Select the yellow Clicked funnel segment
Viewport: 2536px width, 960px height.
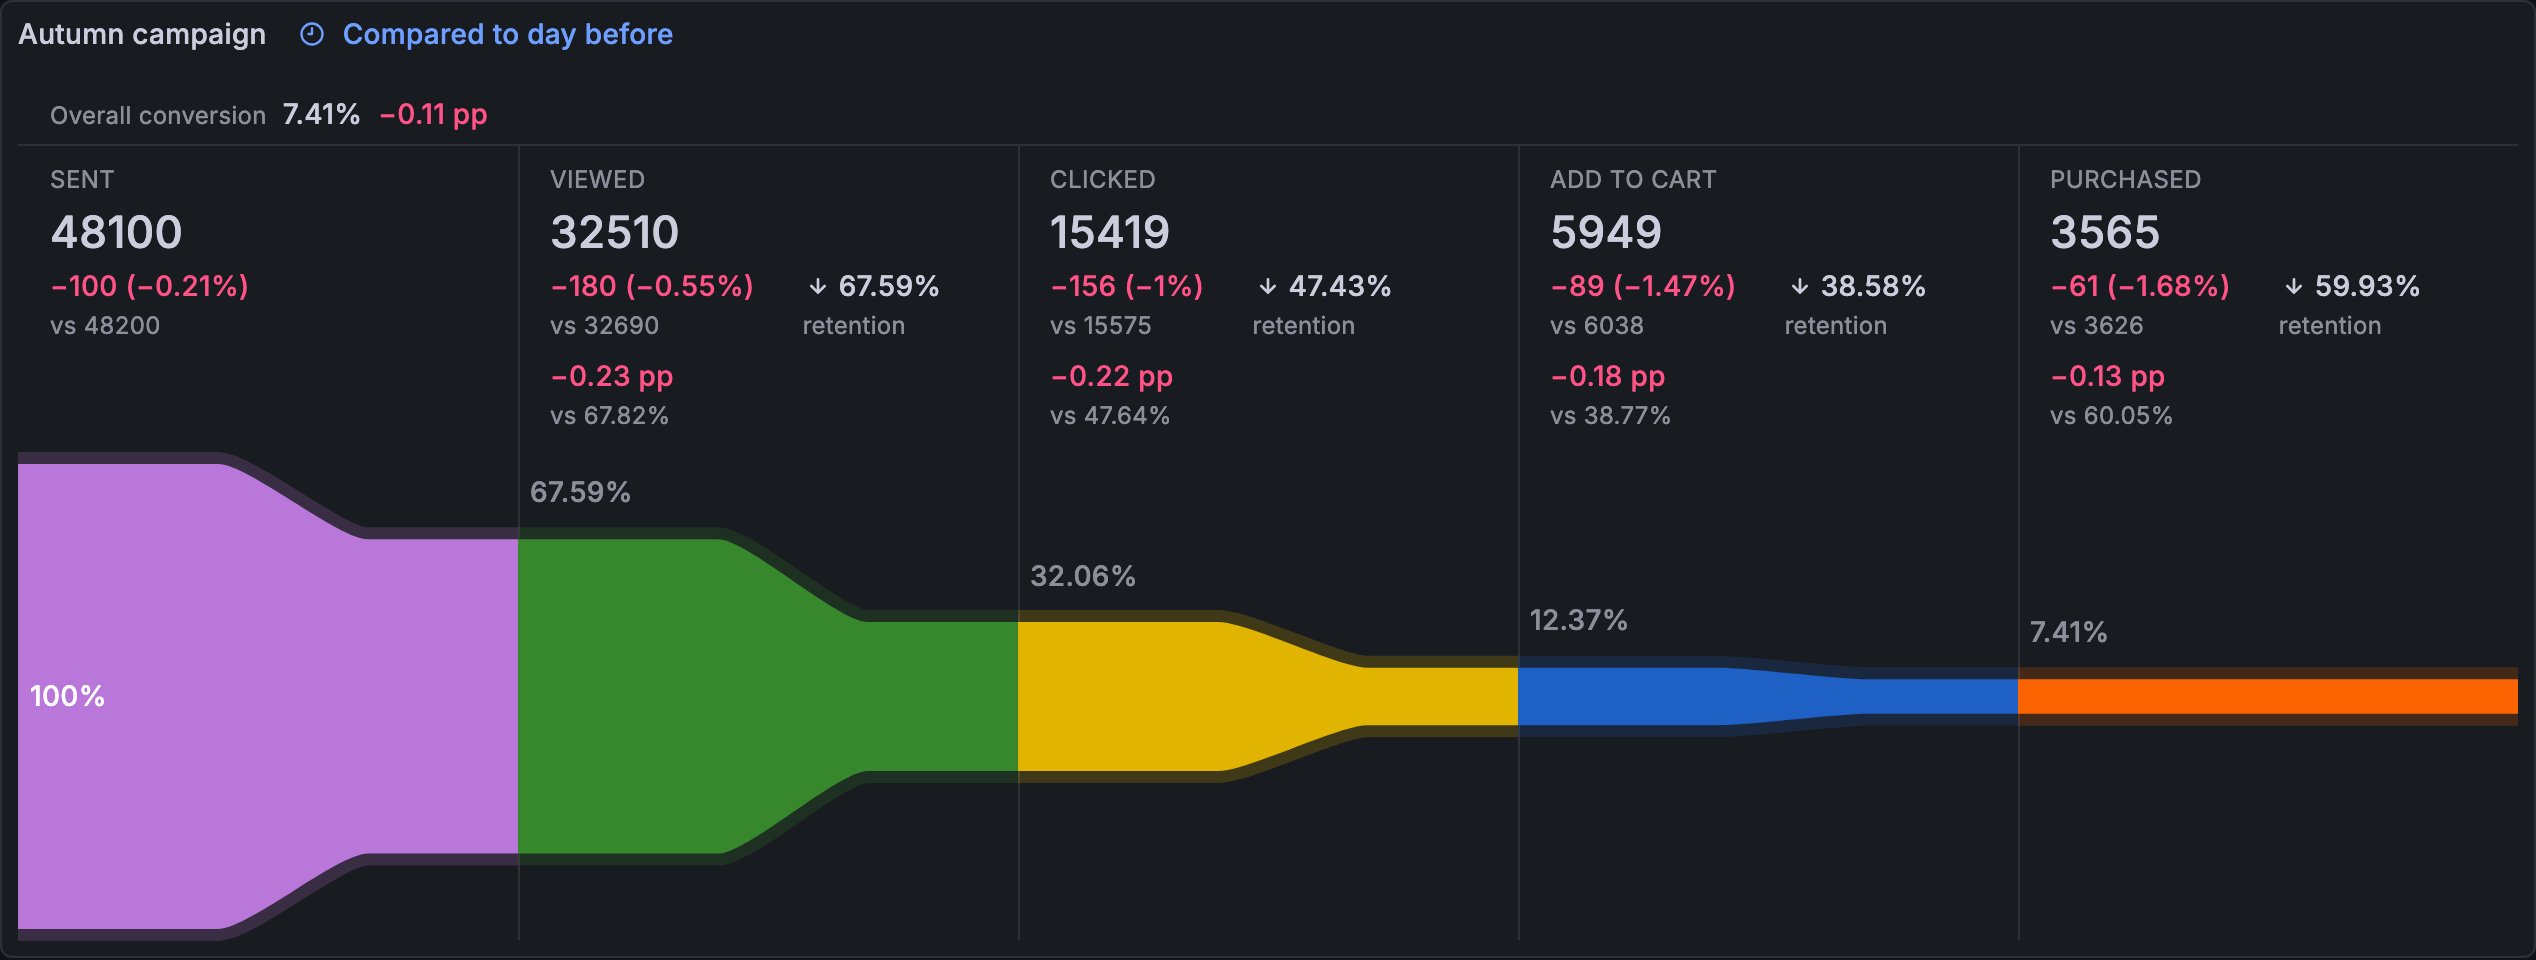(1268, 696)
